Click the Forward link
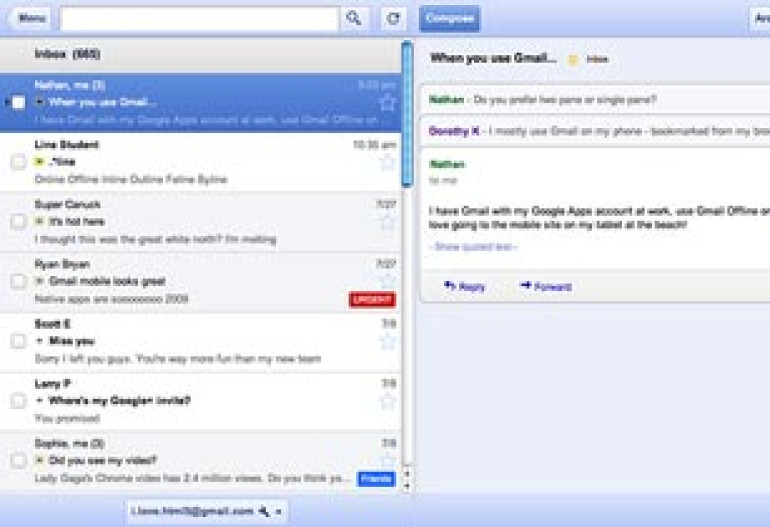The width and height of the screenshot is (770, 527). pyautogui.click(x=552, y=287)
